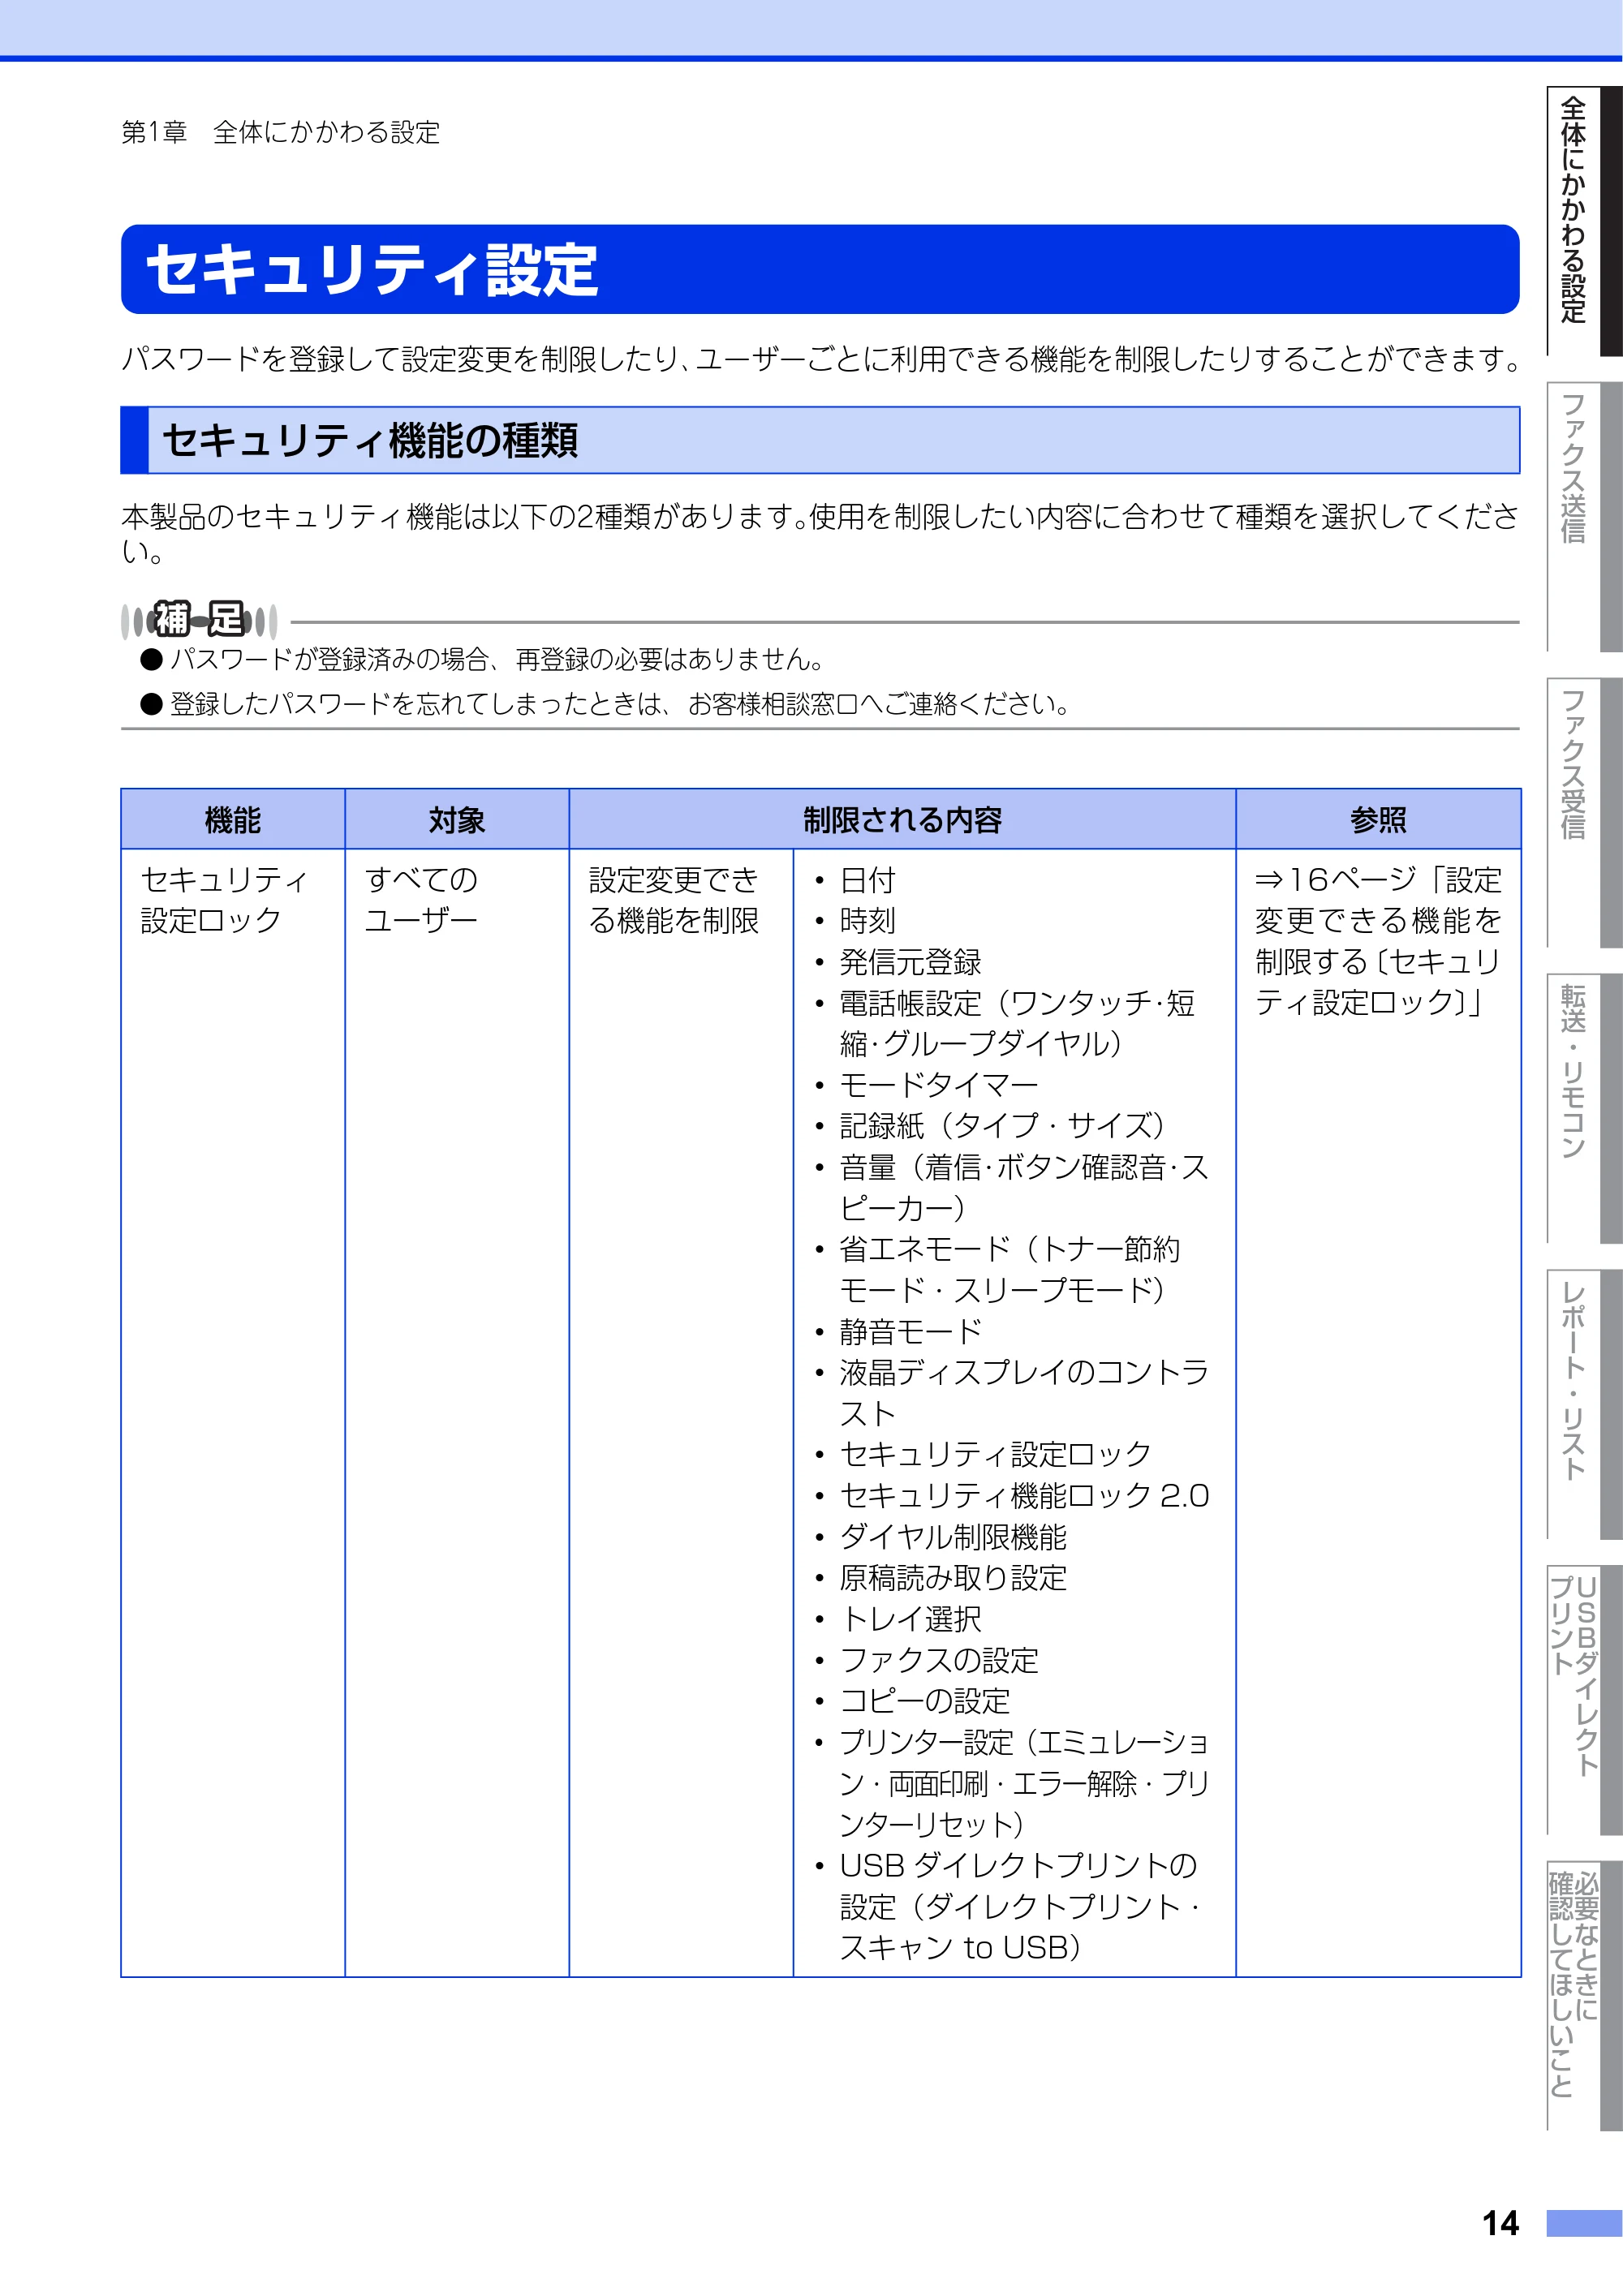Follow the ⇒16ページ reference link
Image resolution: width=1623 pixels, height=2296 pixels.
(1378, 941)
